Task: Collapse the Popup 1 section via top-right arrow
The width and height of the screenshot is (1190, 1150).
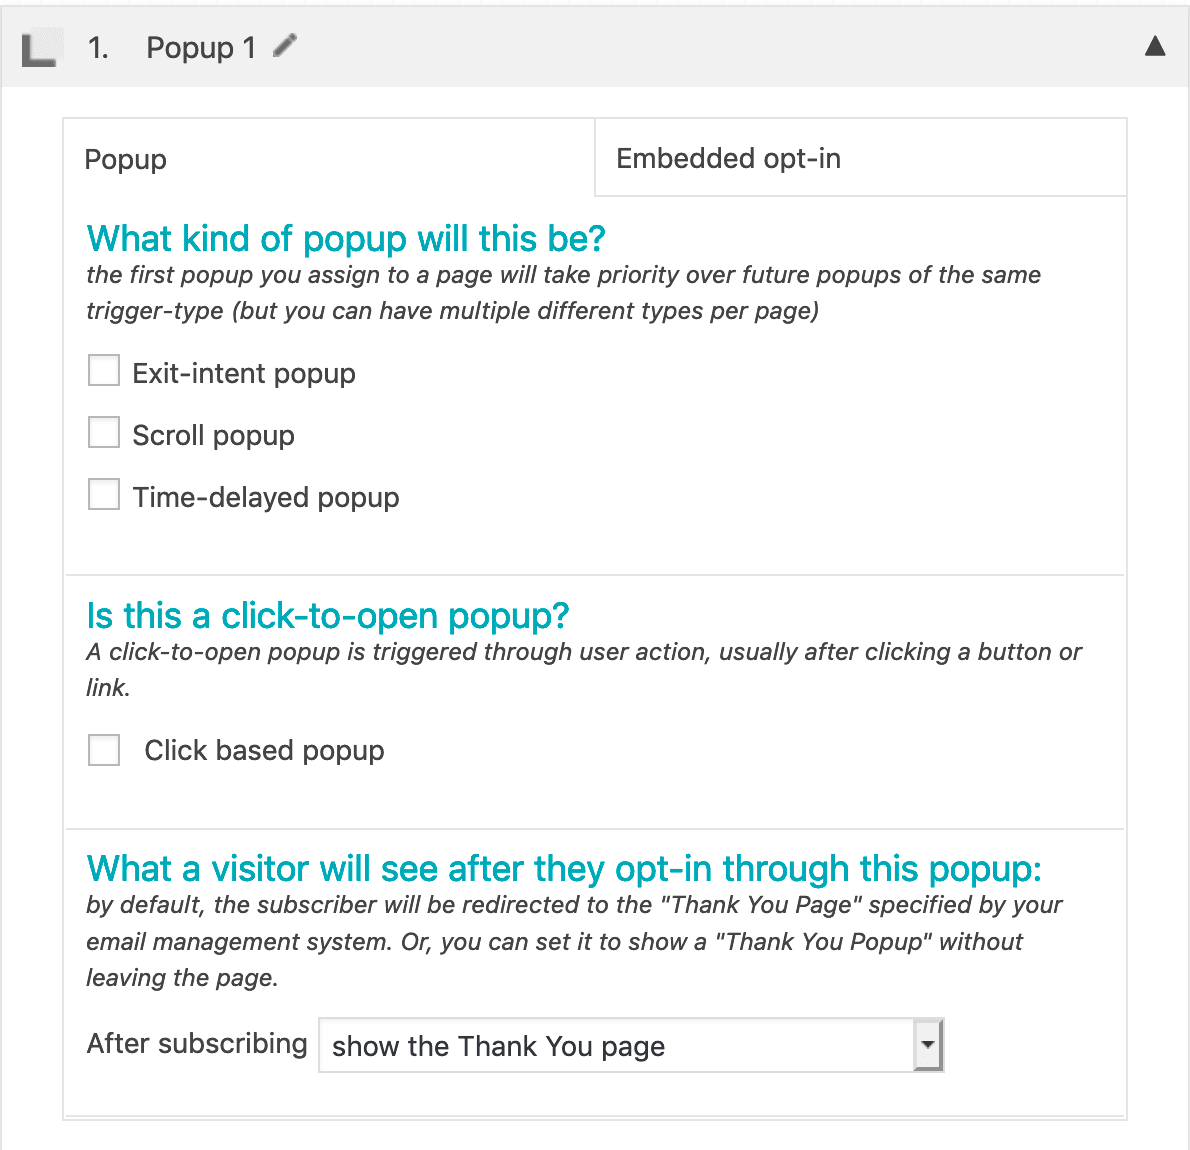Action: pos(1155,46)
